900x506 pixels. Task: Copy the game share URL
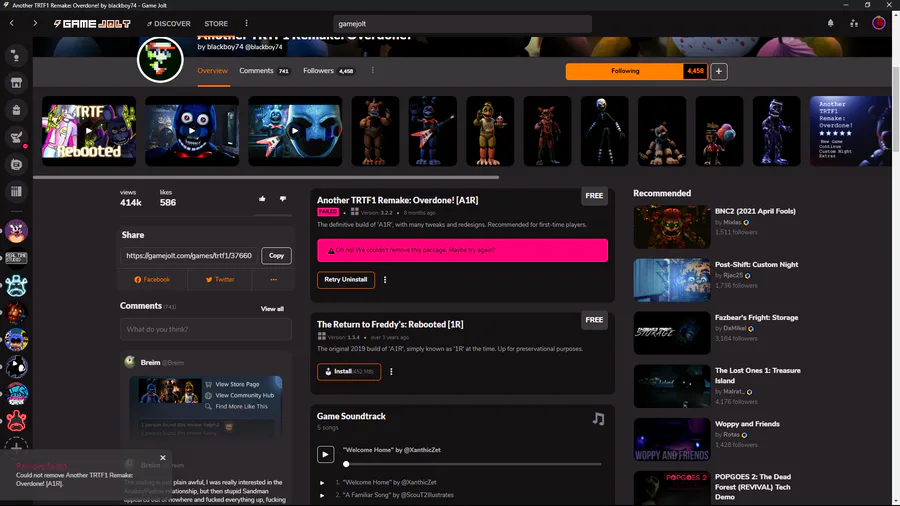[x=276, y=256]
